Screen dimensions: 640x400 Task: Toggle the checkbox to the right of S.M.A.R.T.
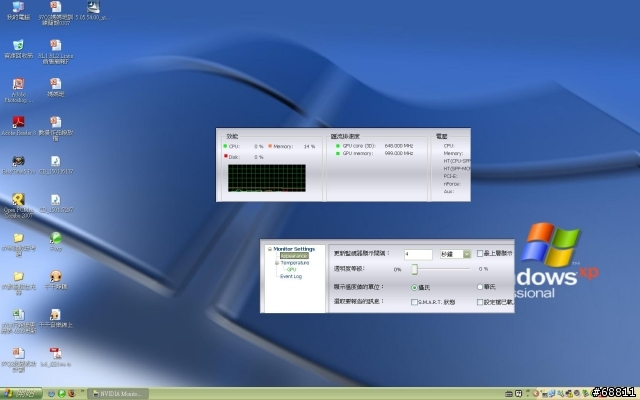coord(480,302)
